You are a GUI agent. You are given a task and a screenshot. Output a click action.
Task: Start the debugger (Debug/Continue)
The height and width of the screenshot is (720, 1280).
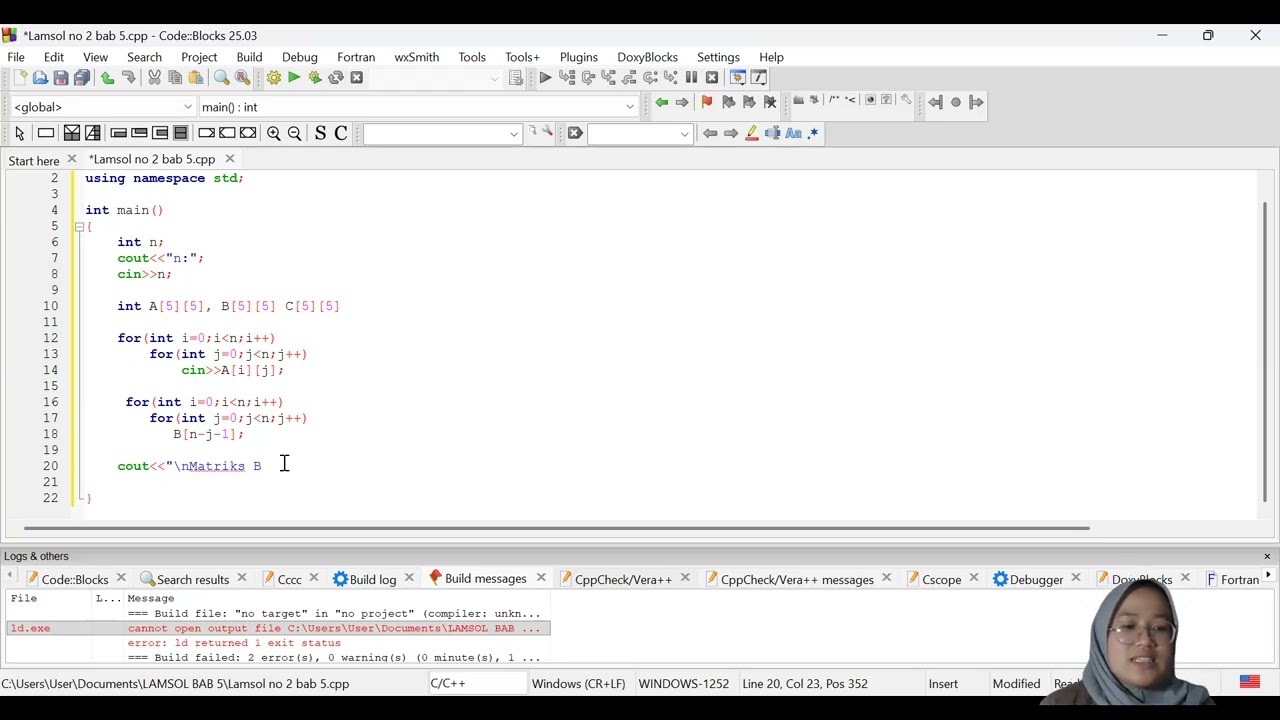click(545, 78)
